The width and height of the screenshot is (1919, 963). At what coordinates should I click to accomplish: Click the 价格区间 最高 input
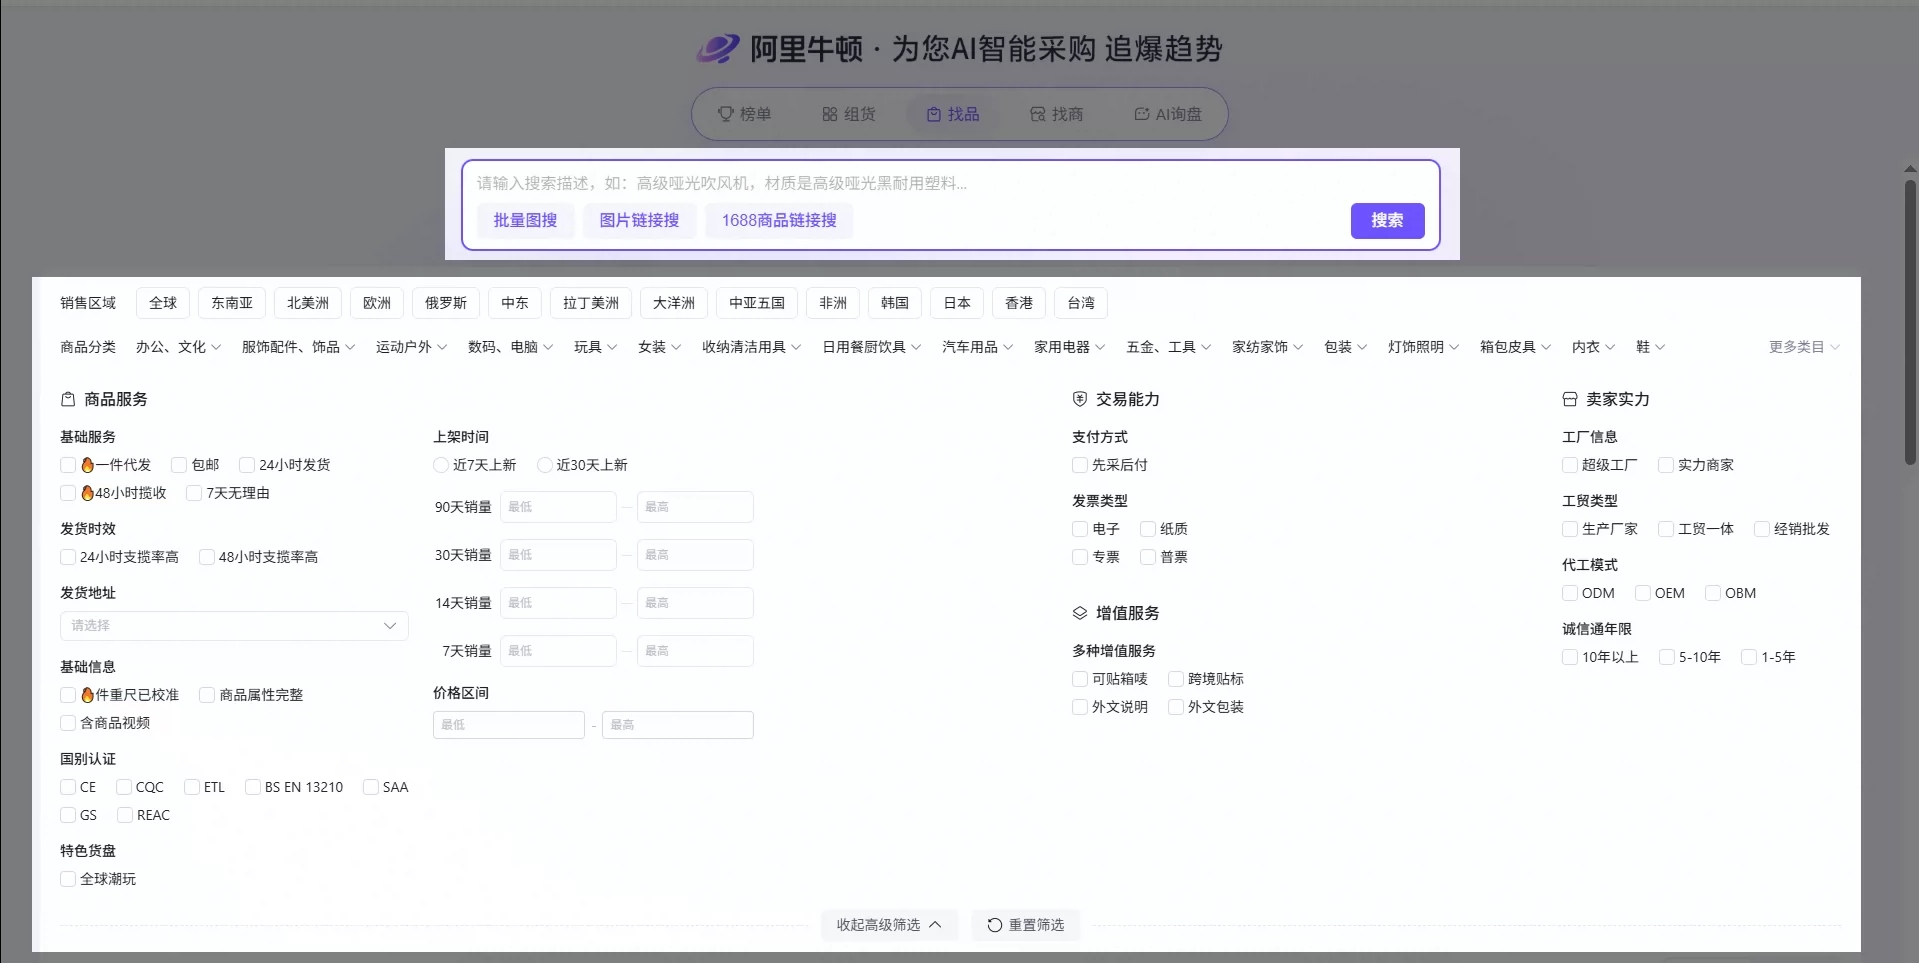[x=678, y=725]
